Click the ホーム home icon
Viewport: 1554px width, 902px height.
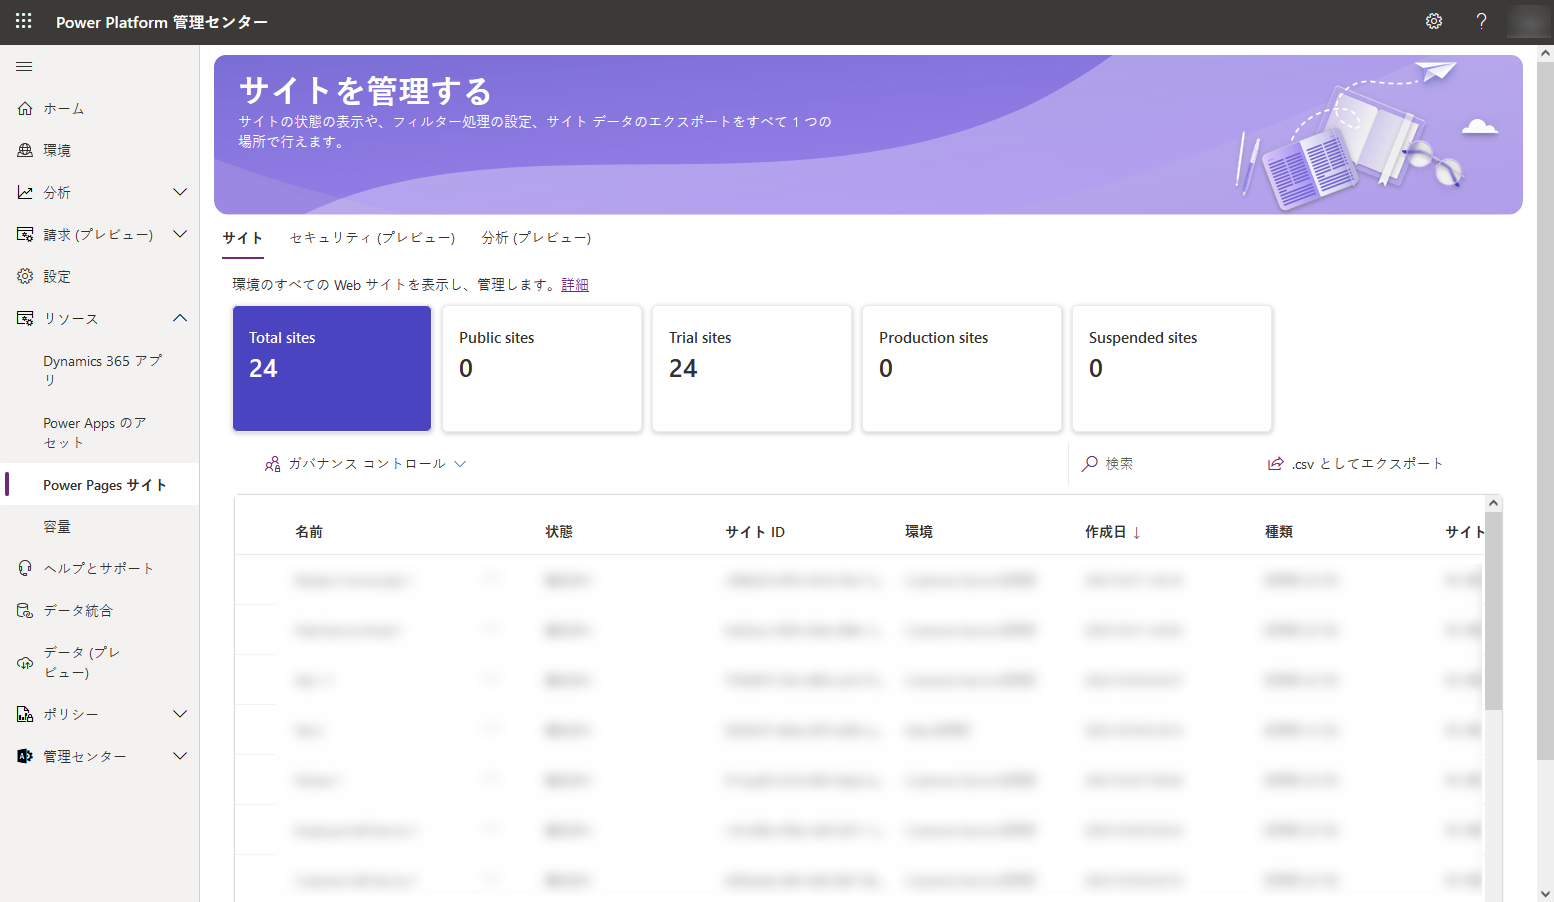25,108
